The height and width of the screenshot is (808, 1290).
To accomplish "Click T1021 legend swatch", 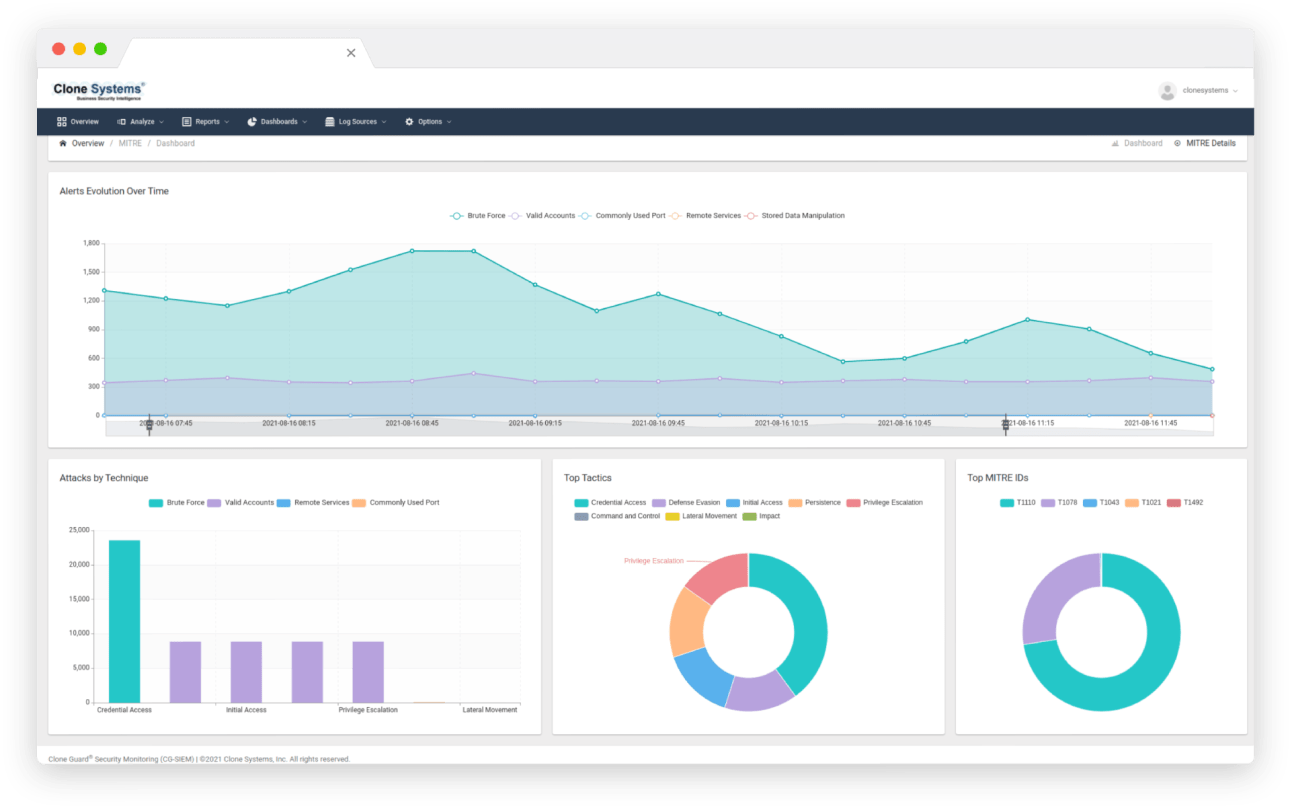I will tap(1132, 503).
